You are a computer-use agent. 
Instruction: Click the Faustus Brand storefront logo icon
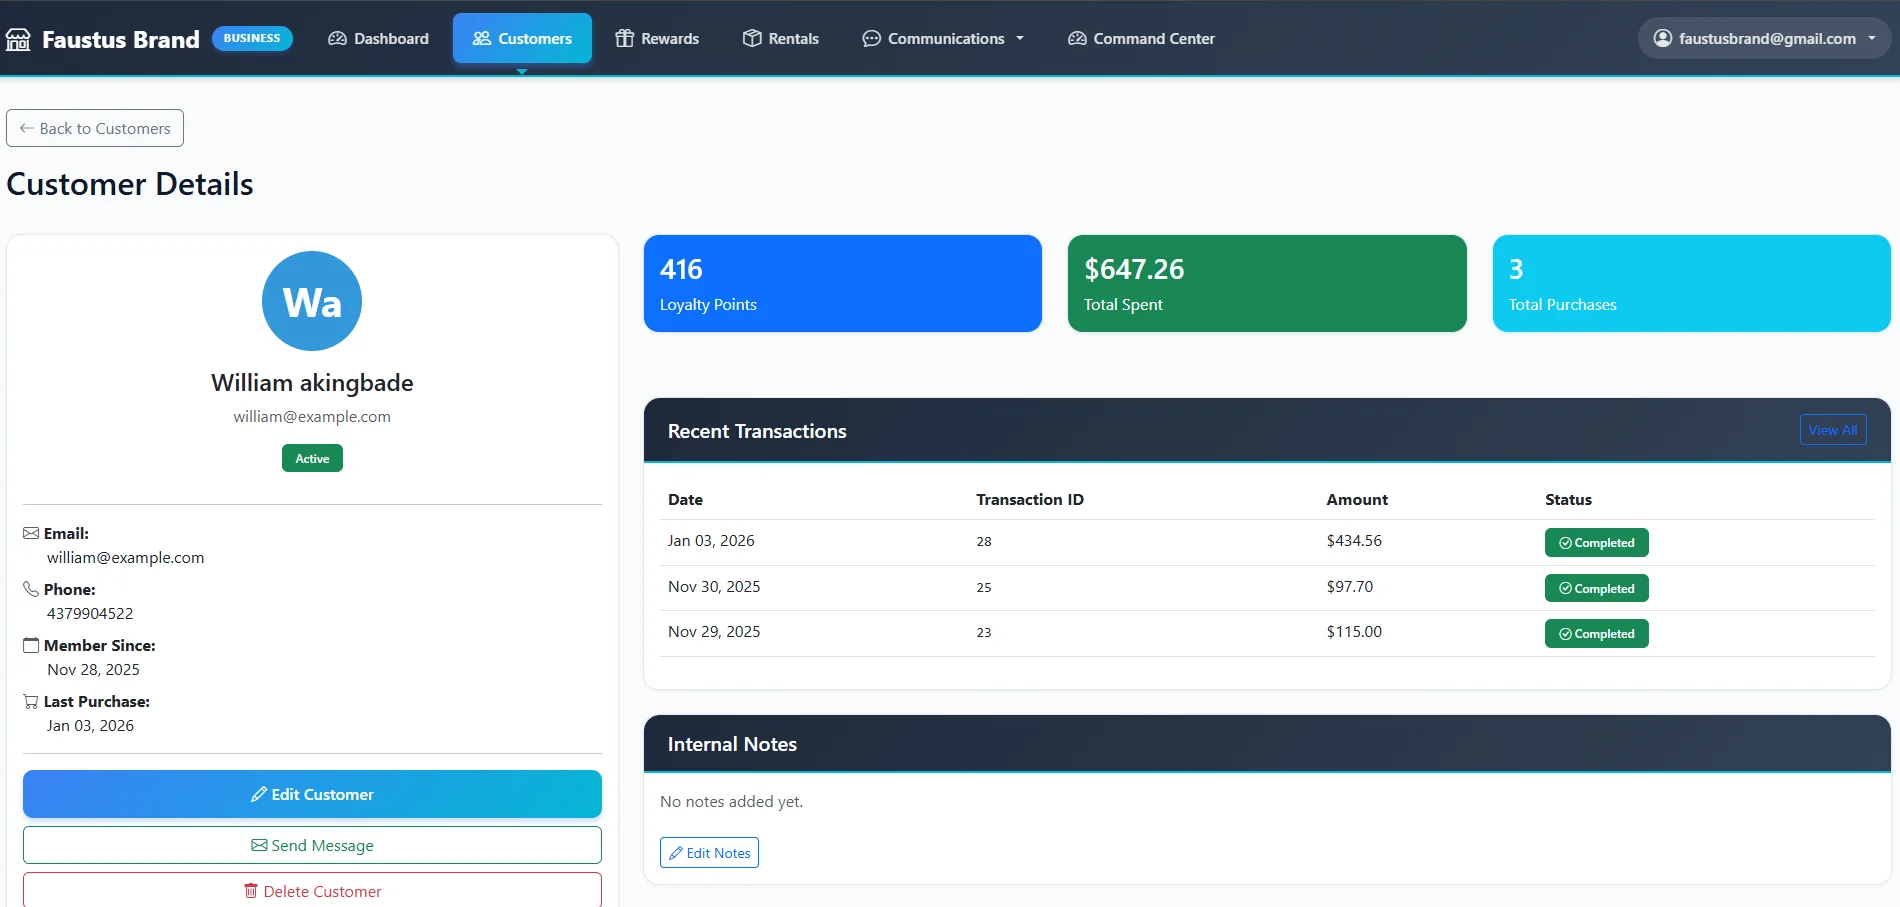(18, 39)
